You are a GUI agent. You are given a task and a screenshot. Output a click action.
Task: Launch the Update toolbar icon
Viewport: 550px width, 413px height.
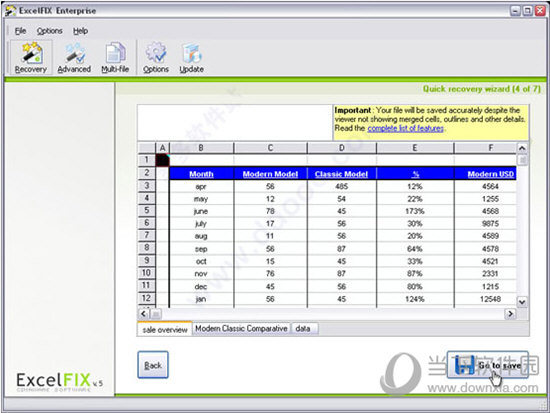[192, 58]
